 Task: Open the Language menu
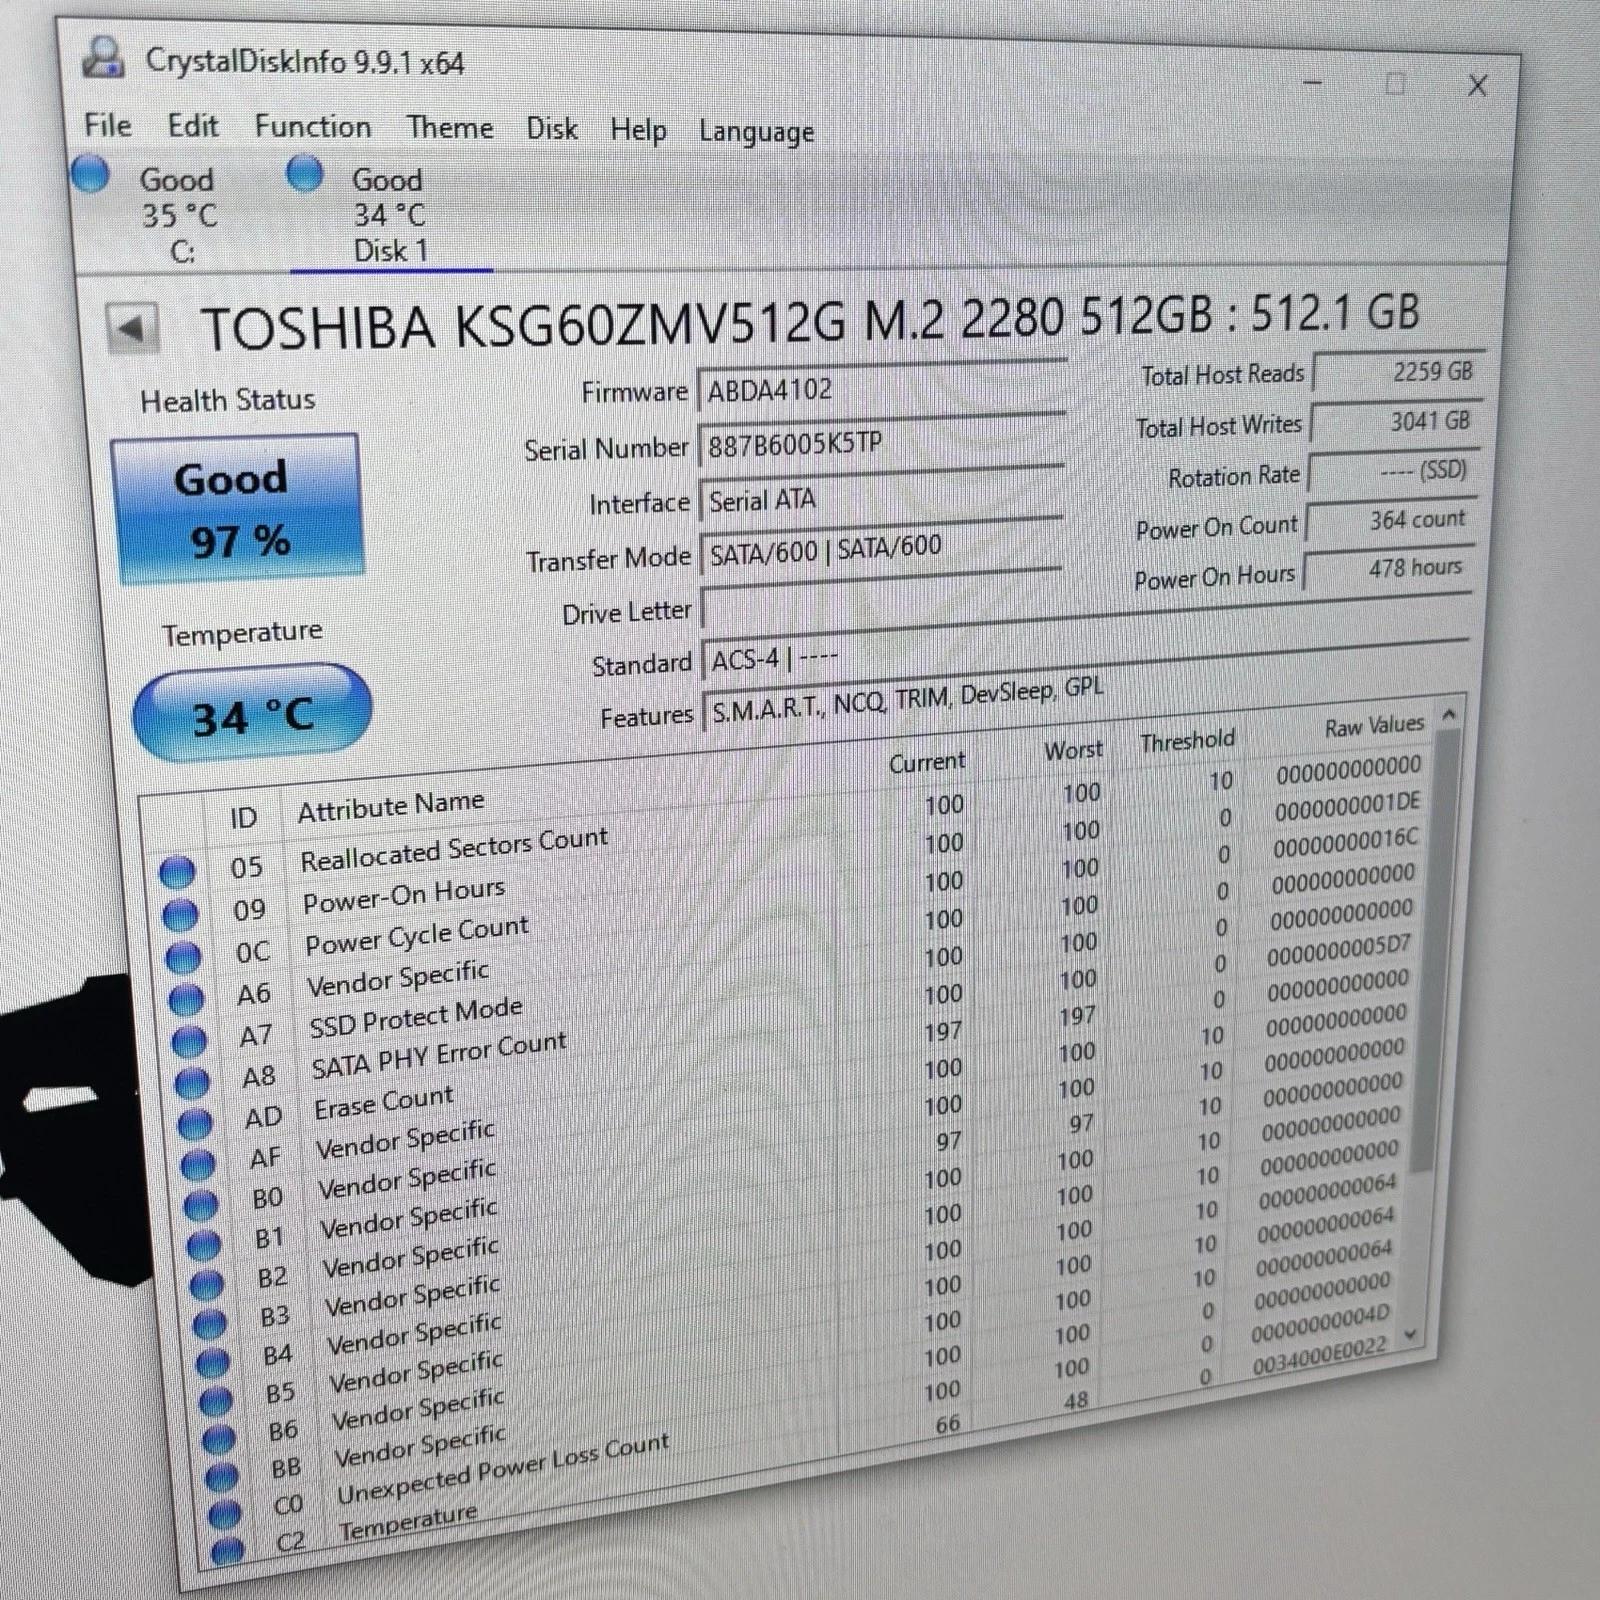(x=756, y=133)
